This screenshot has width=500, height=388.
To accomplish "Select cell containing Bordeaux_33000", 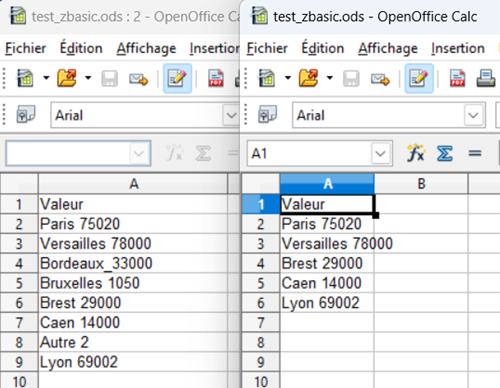I will [x=133, y=263].
